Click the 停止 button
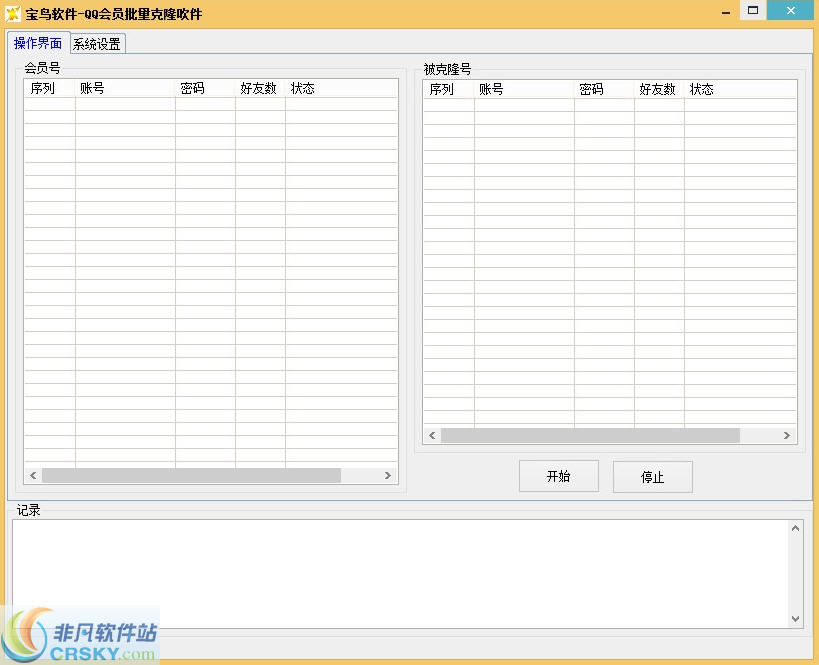 pos(652,476)
